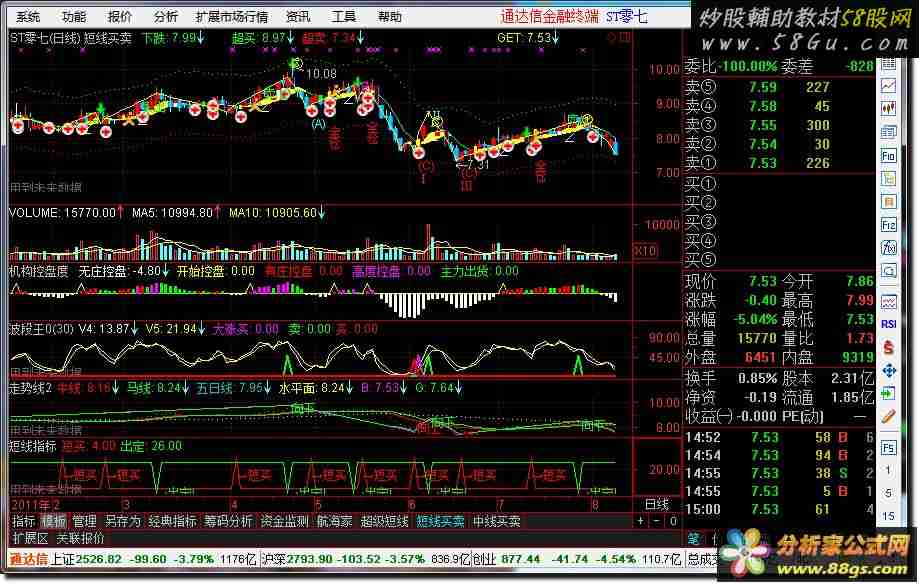919x584 pixels.
Task: Open the 工具 menu
Action: point(343,16)
